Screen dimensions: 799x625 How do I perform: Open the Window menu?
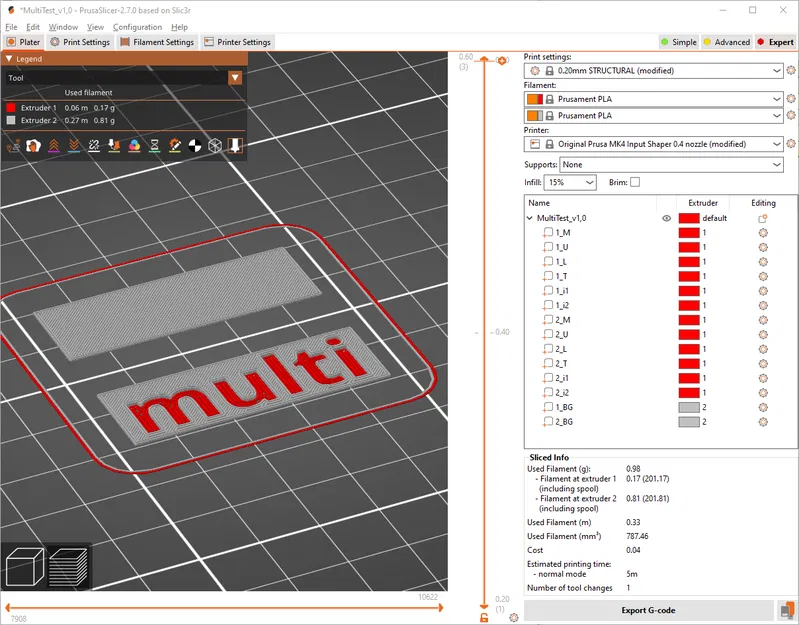(63, 27)
